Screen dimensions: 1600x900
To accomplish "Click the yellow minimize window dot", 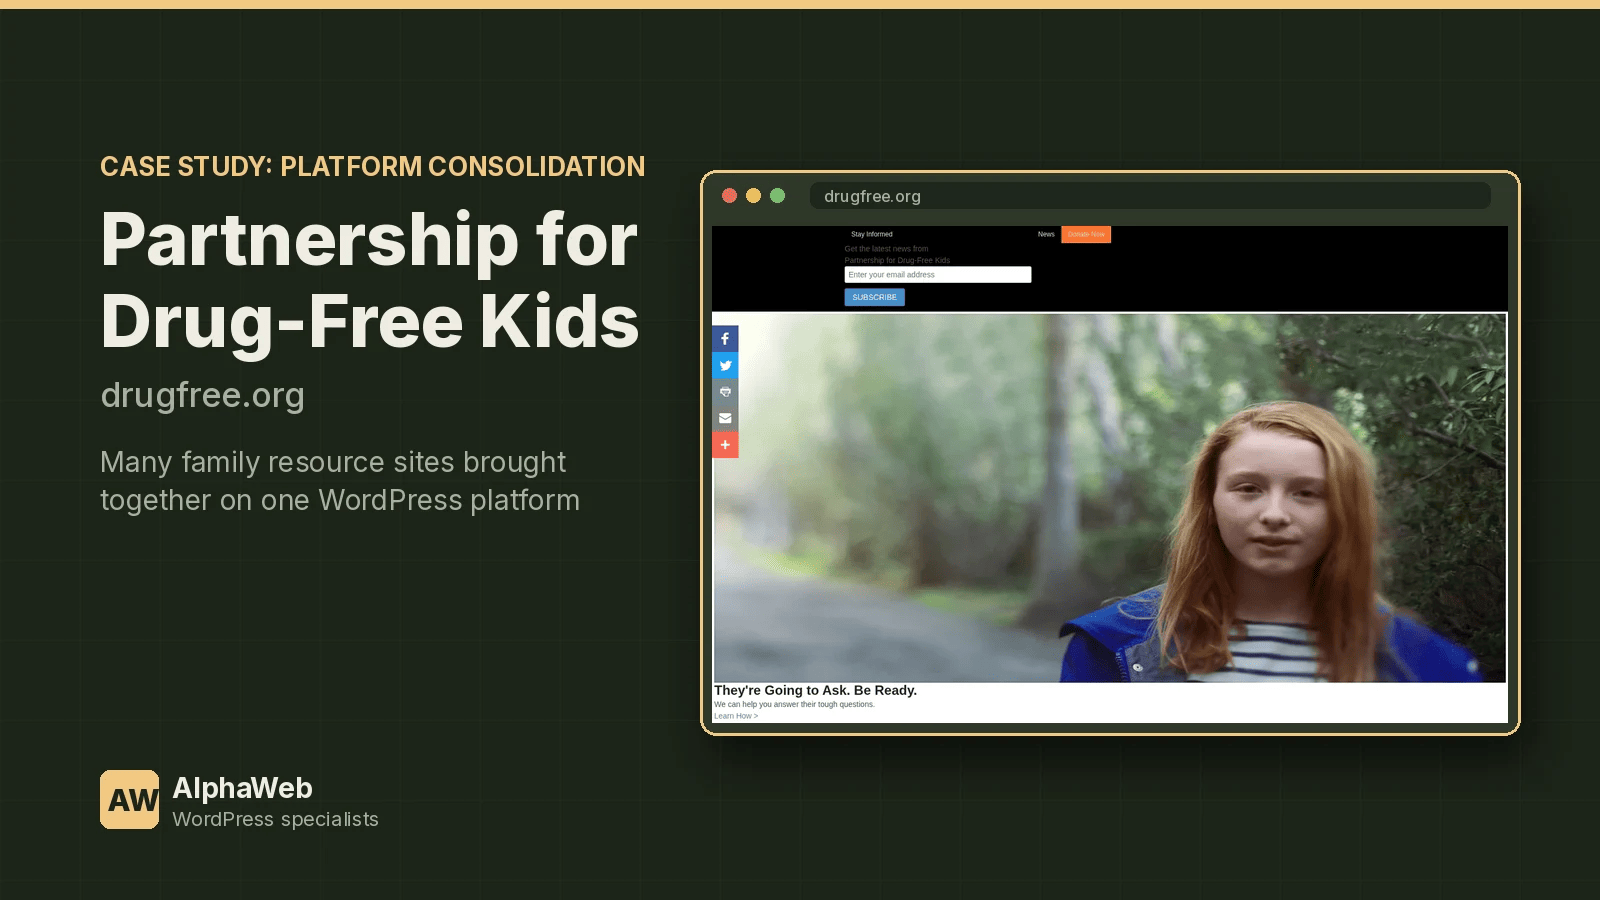I will point(753,196).
